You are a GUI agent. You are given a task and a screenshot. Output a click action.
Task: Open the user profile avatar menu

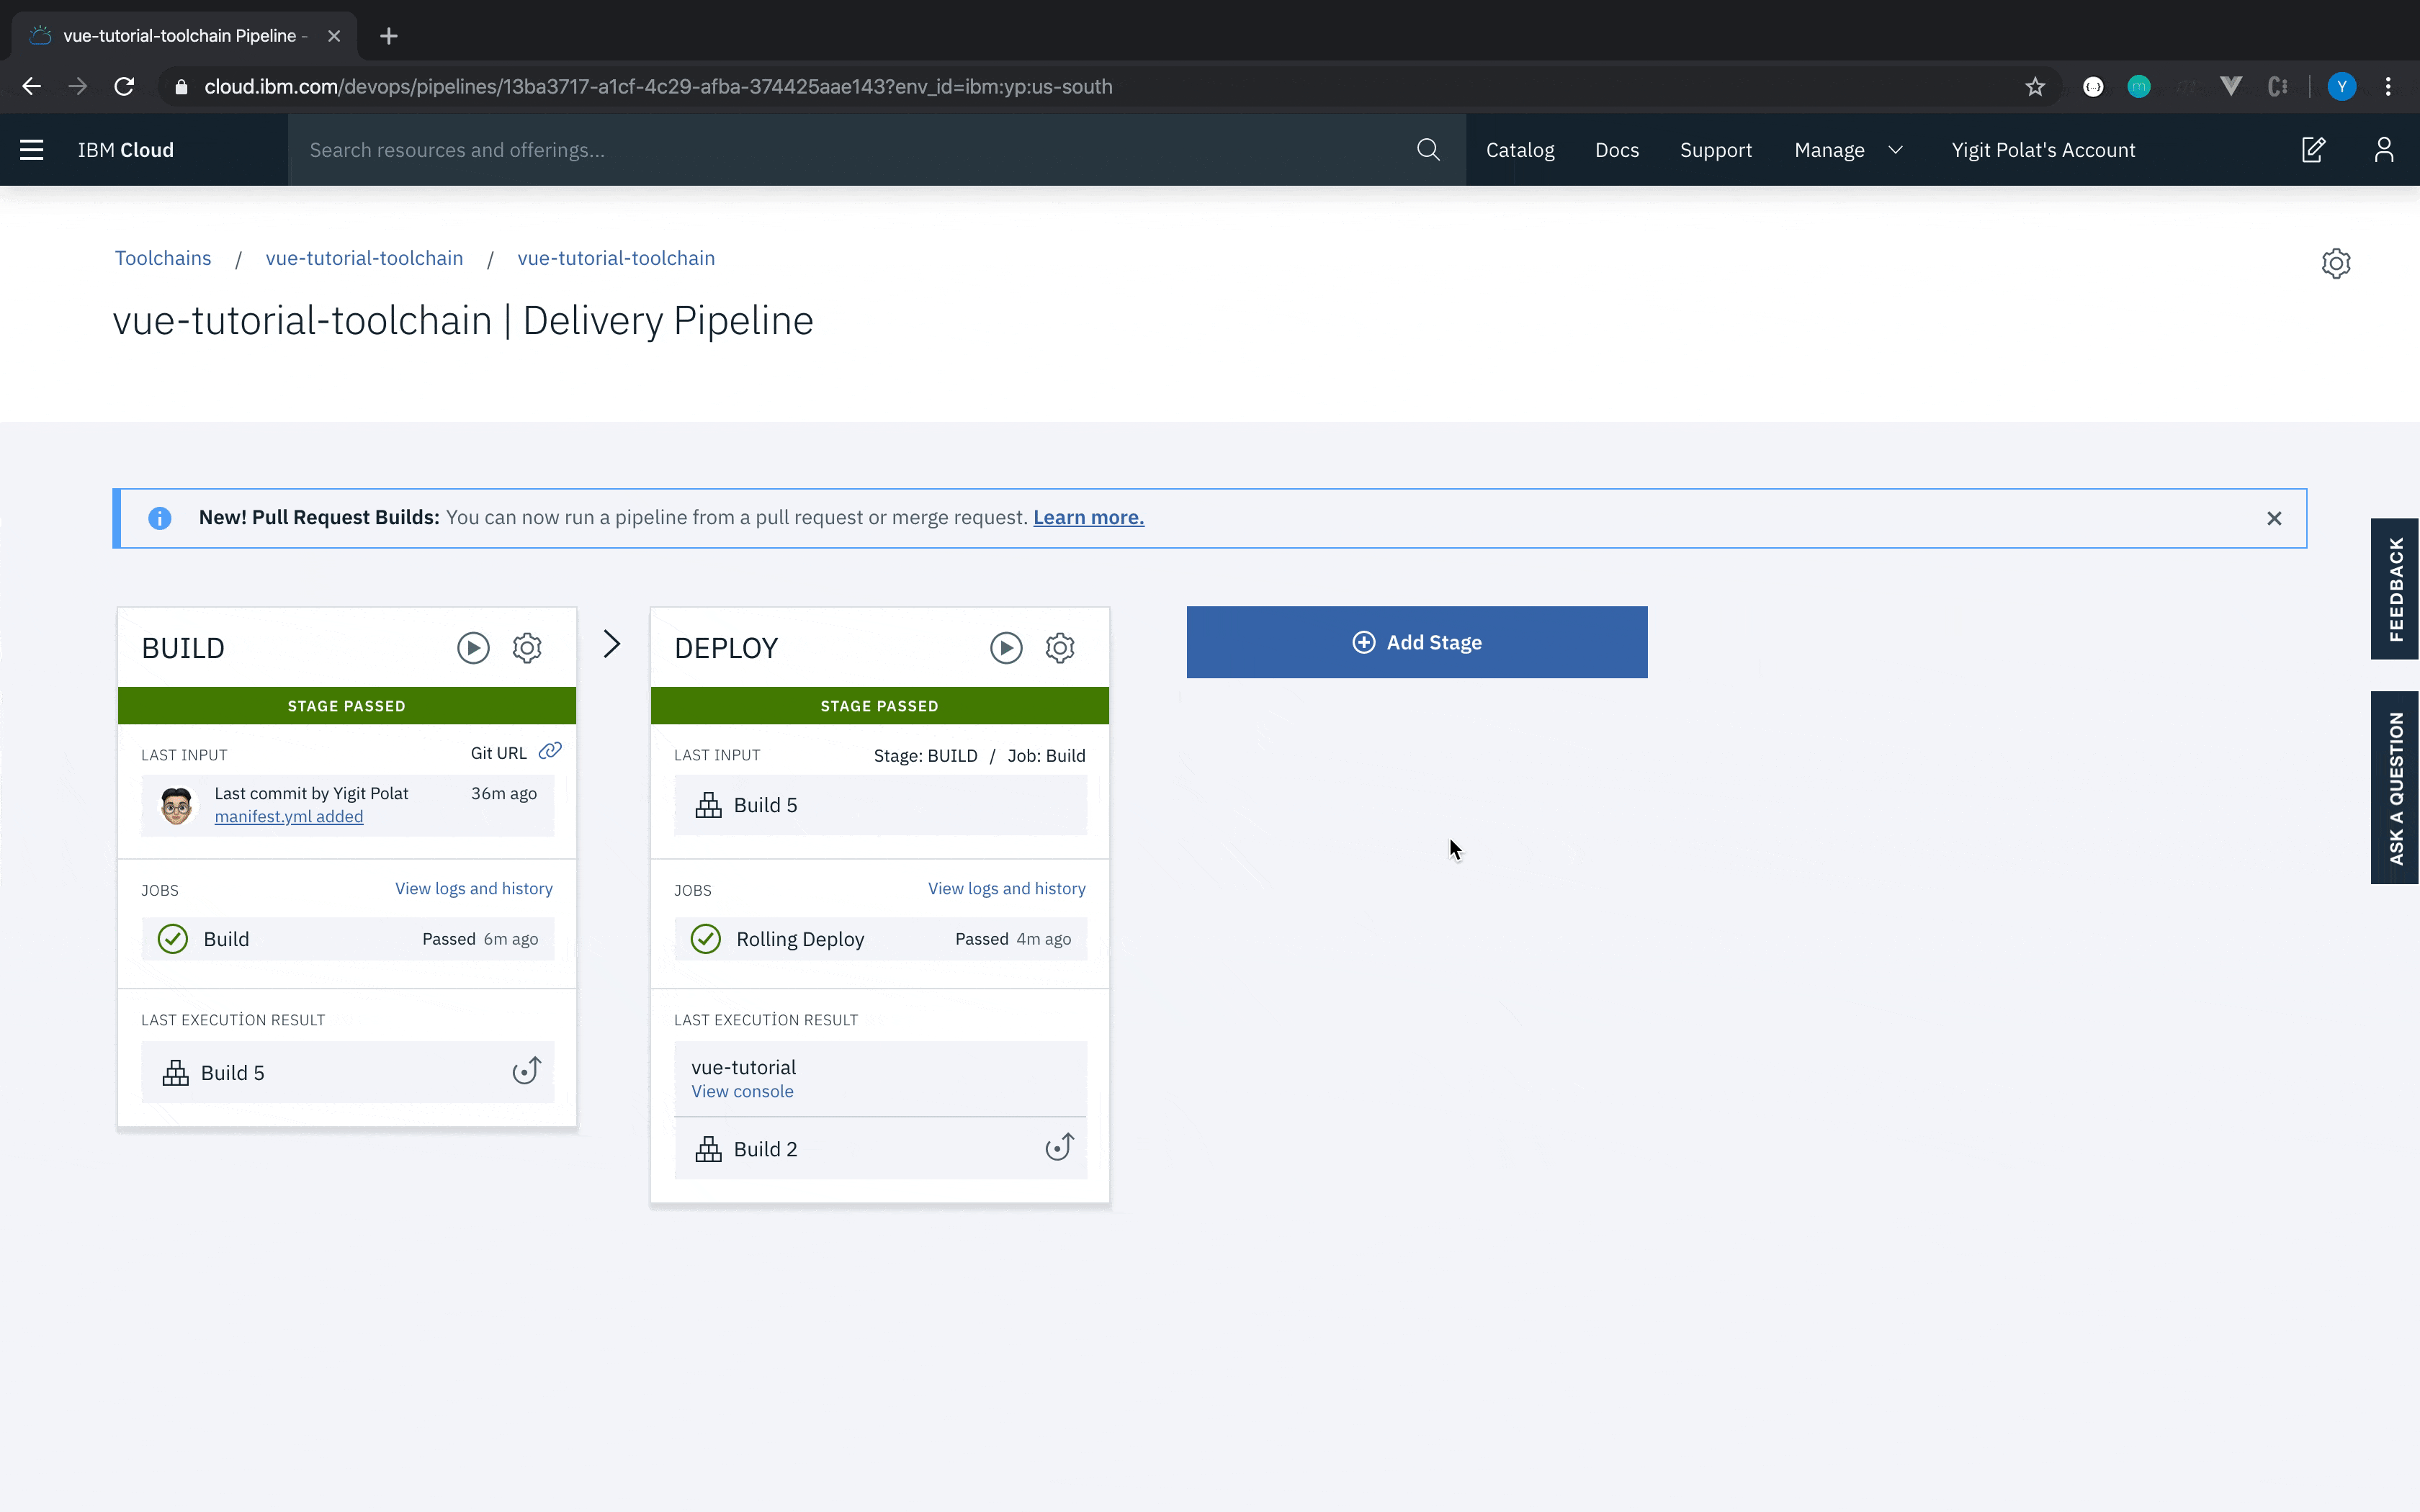click(2384, 150)
